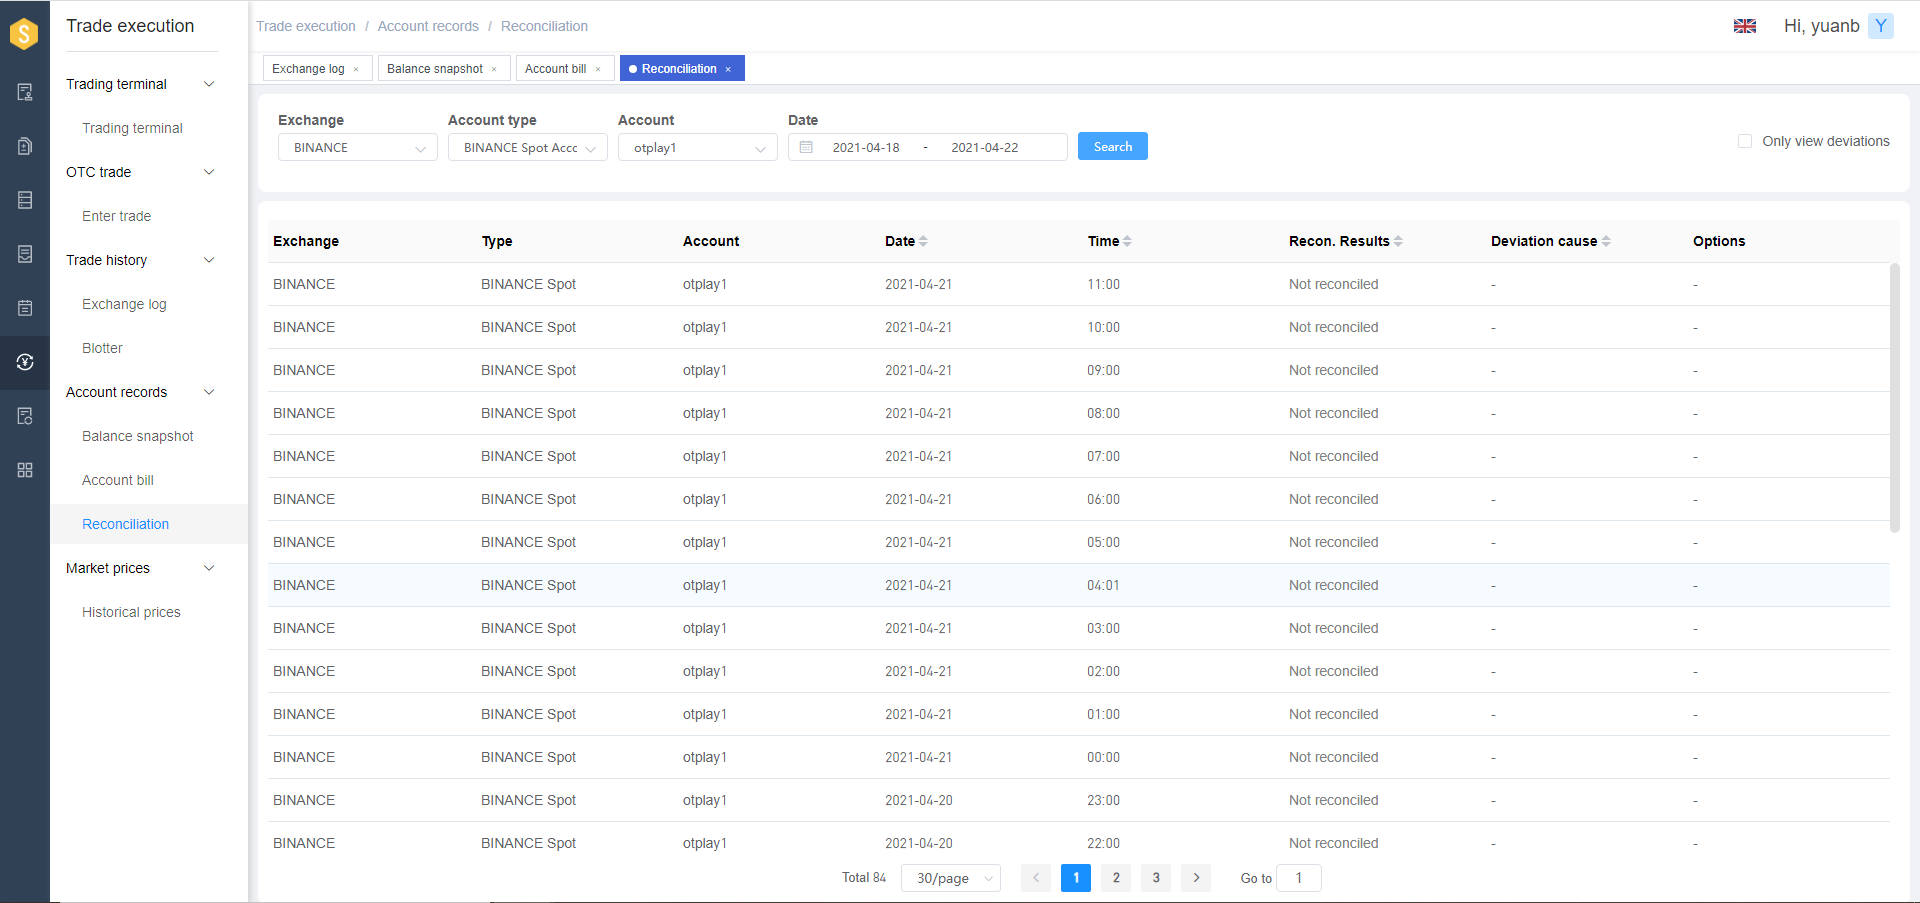Click the Go to page number input
Image resolution: width=1920 pixels, height=903 pixels.
click(x=1299, y=878)
